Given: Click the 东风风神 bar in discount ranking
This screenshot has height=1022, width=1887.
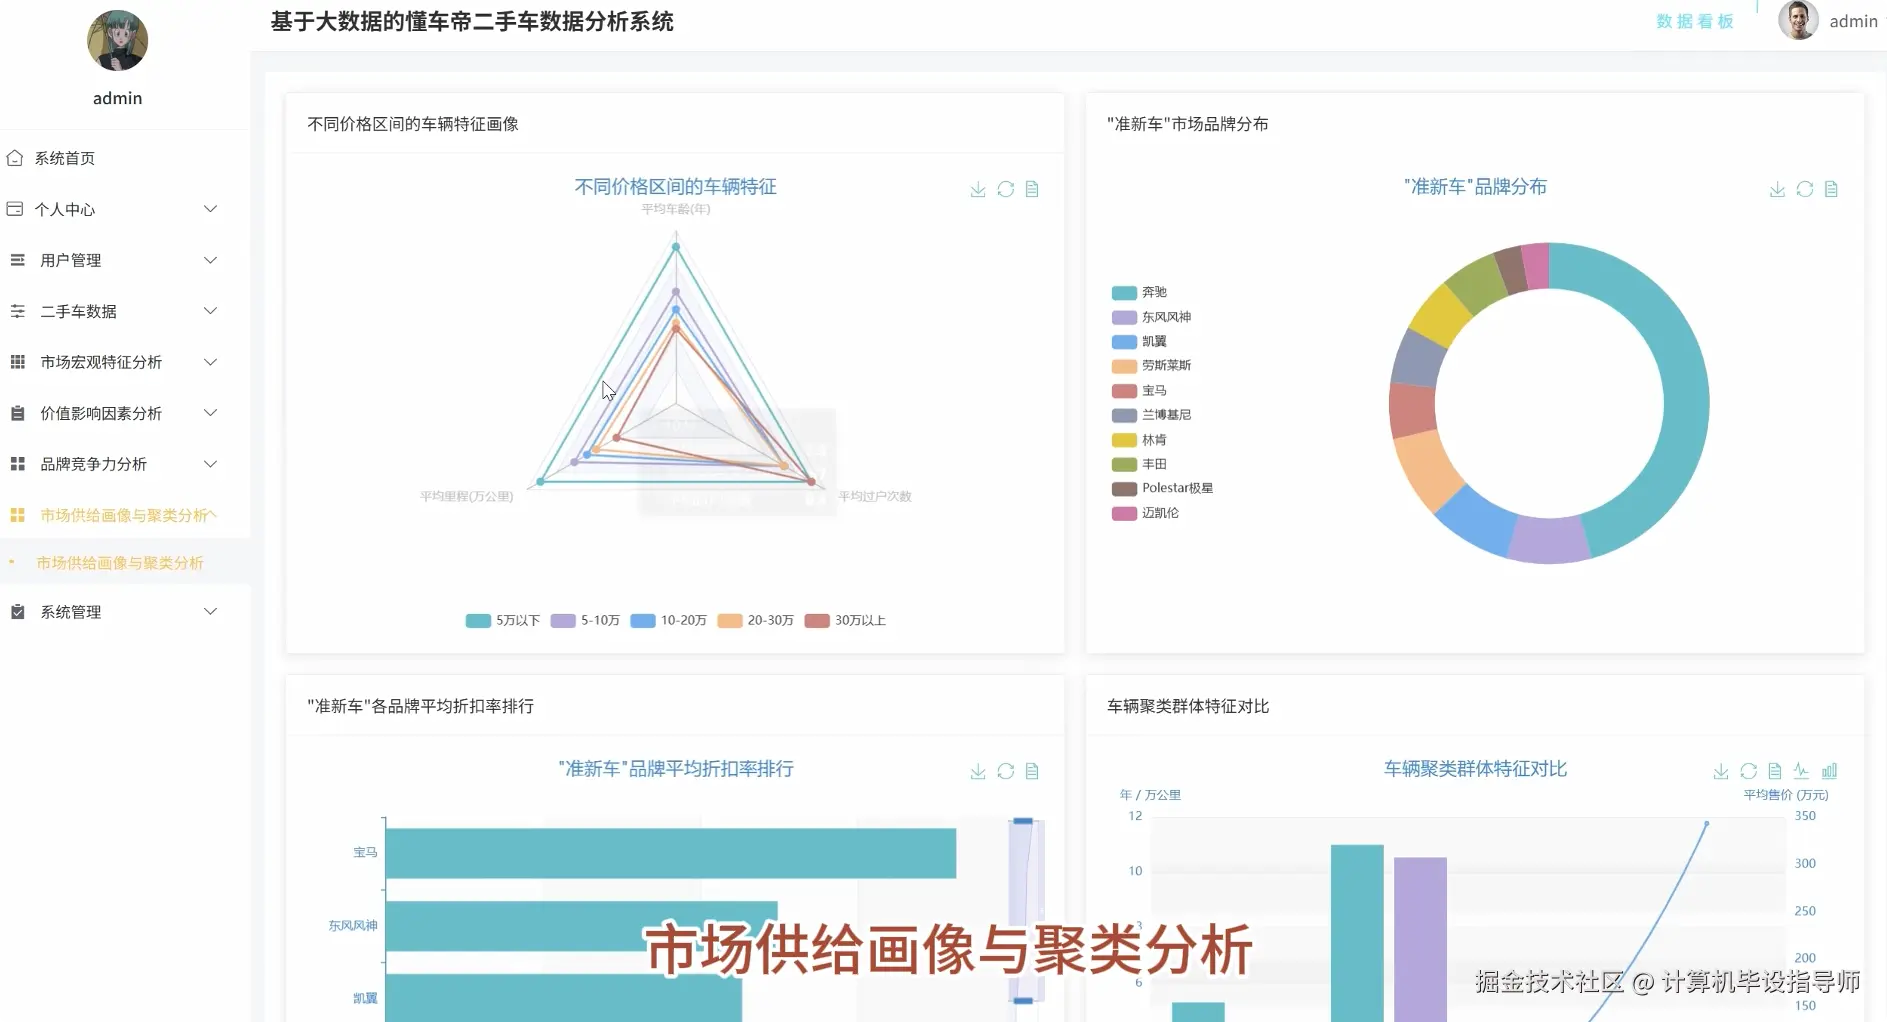Looking at the screenshot, I should click(x=581, y=926).
